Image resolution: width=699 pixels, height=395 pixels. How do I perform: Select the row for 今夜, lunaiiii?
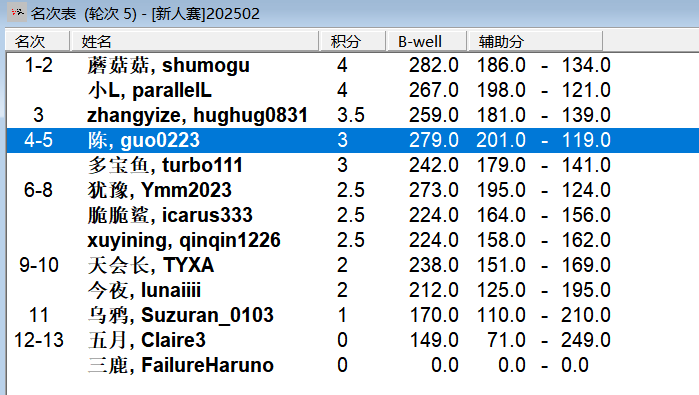click(353, 290)
